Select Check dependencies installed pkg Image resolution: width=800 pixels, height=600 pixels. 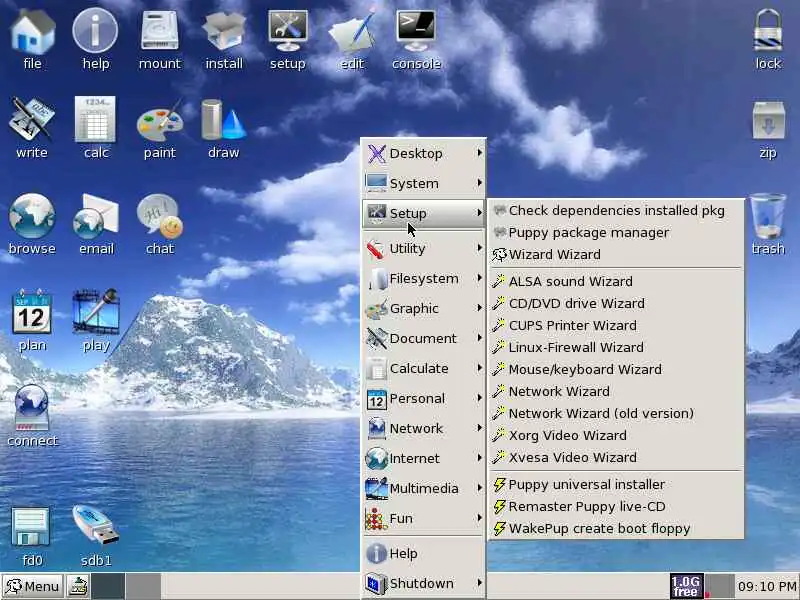point(616,211)
